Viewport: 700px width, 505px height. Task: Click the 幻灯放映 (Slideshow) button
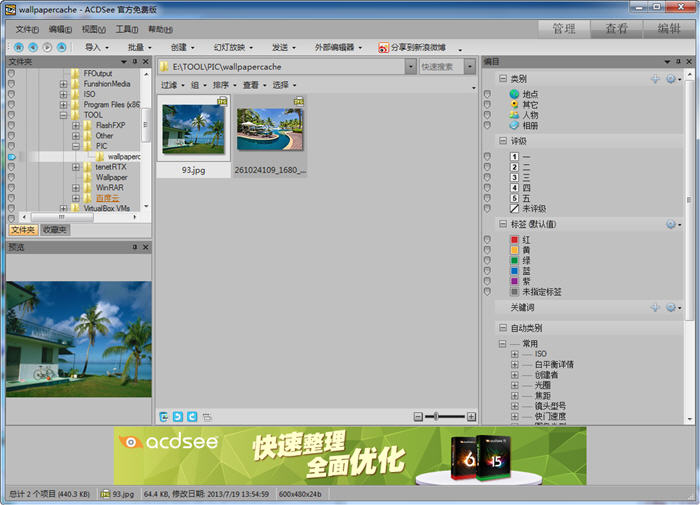[233, 47]
